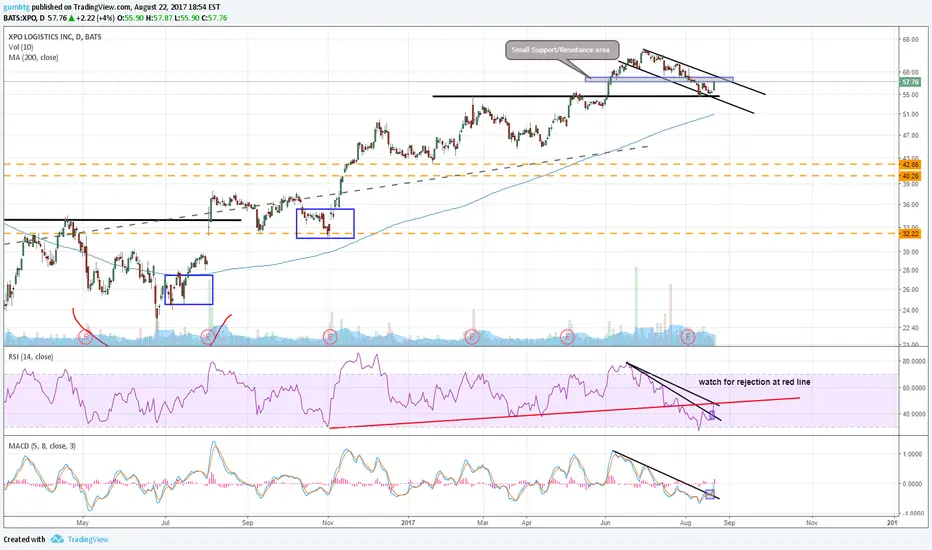Screen dimensions: 932x550
Task: Open the earnings marker from early May 2017
Action: point(567,337)
